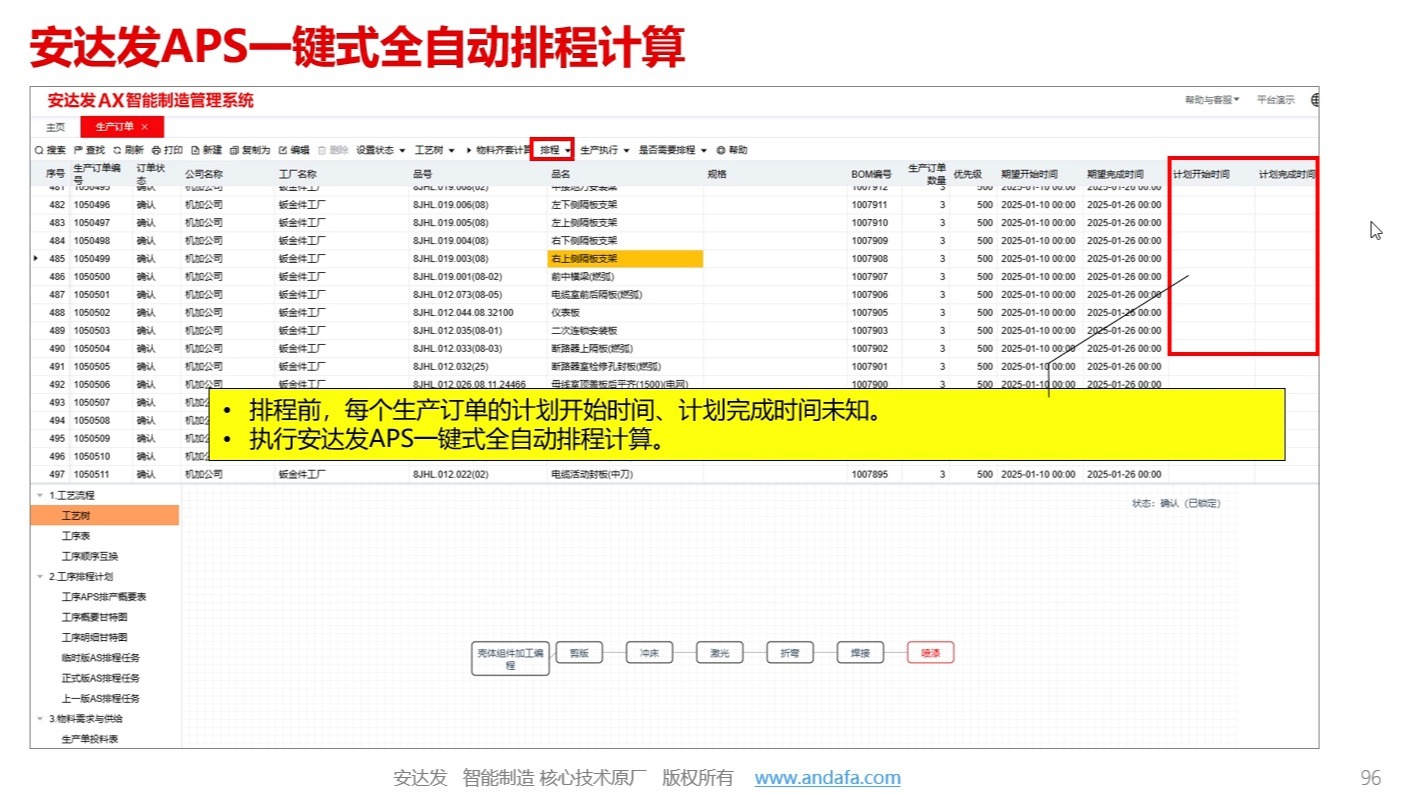1415x795 pixels.
Task: Open the 设置状态 dropdown
Action: point(381,150)
